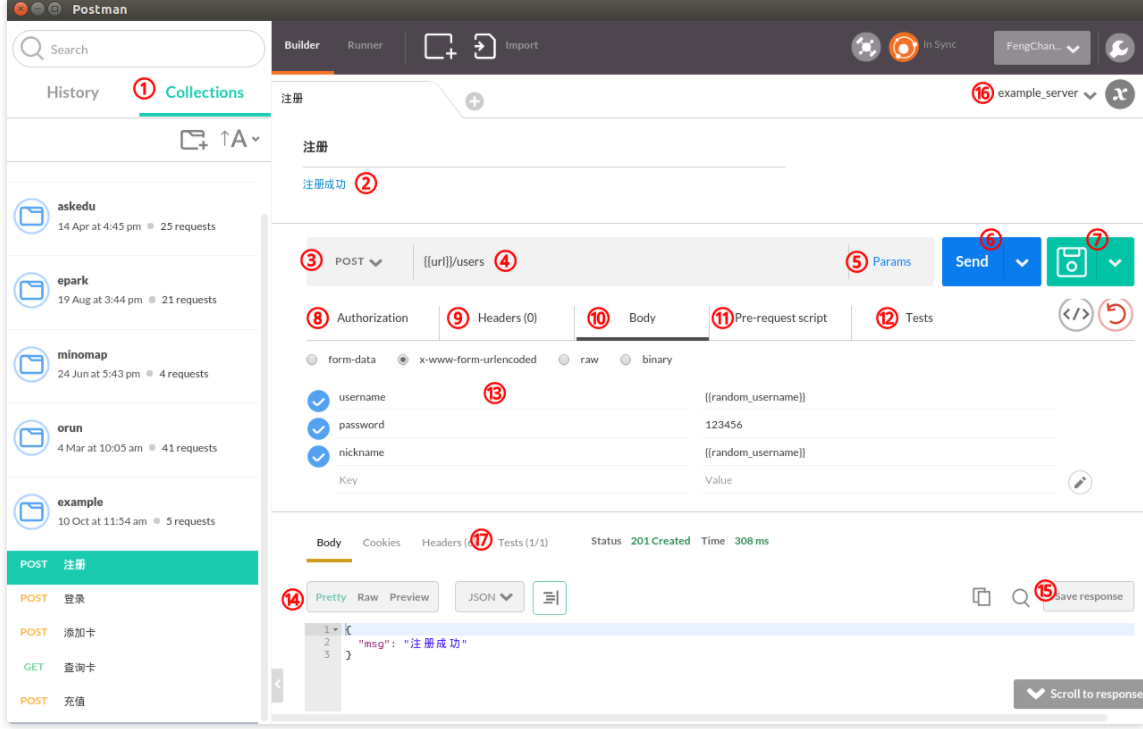Click the blue Send button
The width and height of the screenshot is (1143, 729).
[972, 262]
